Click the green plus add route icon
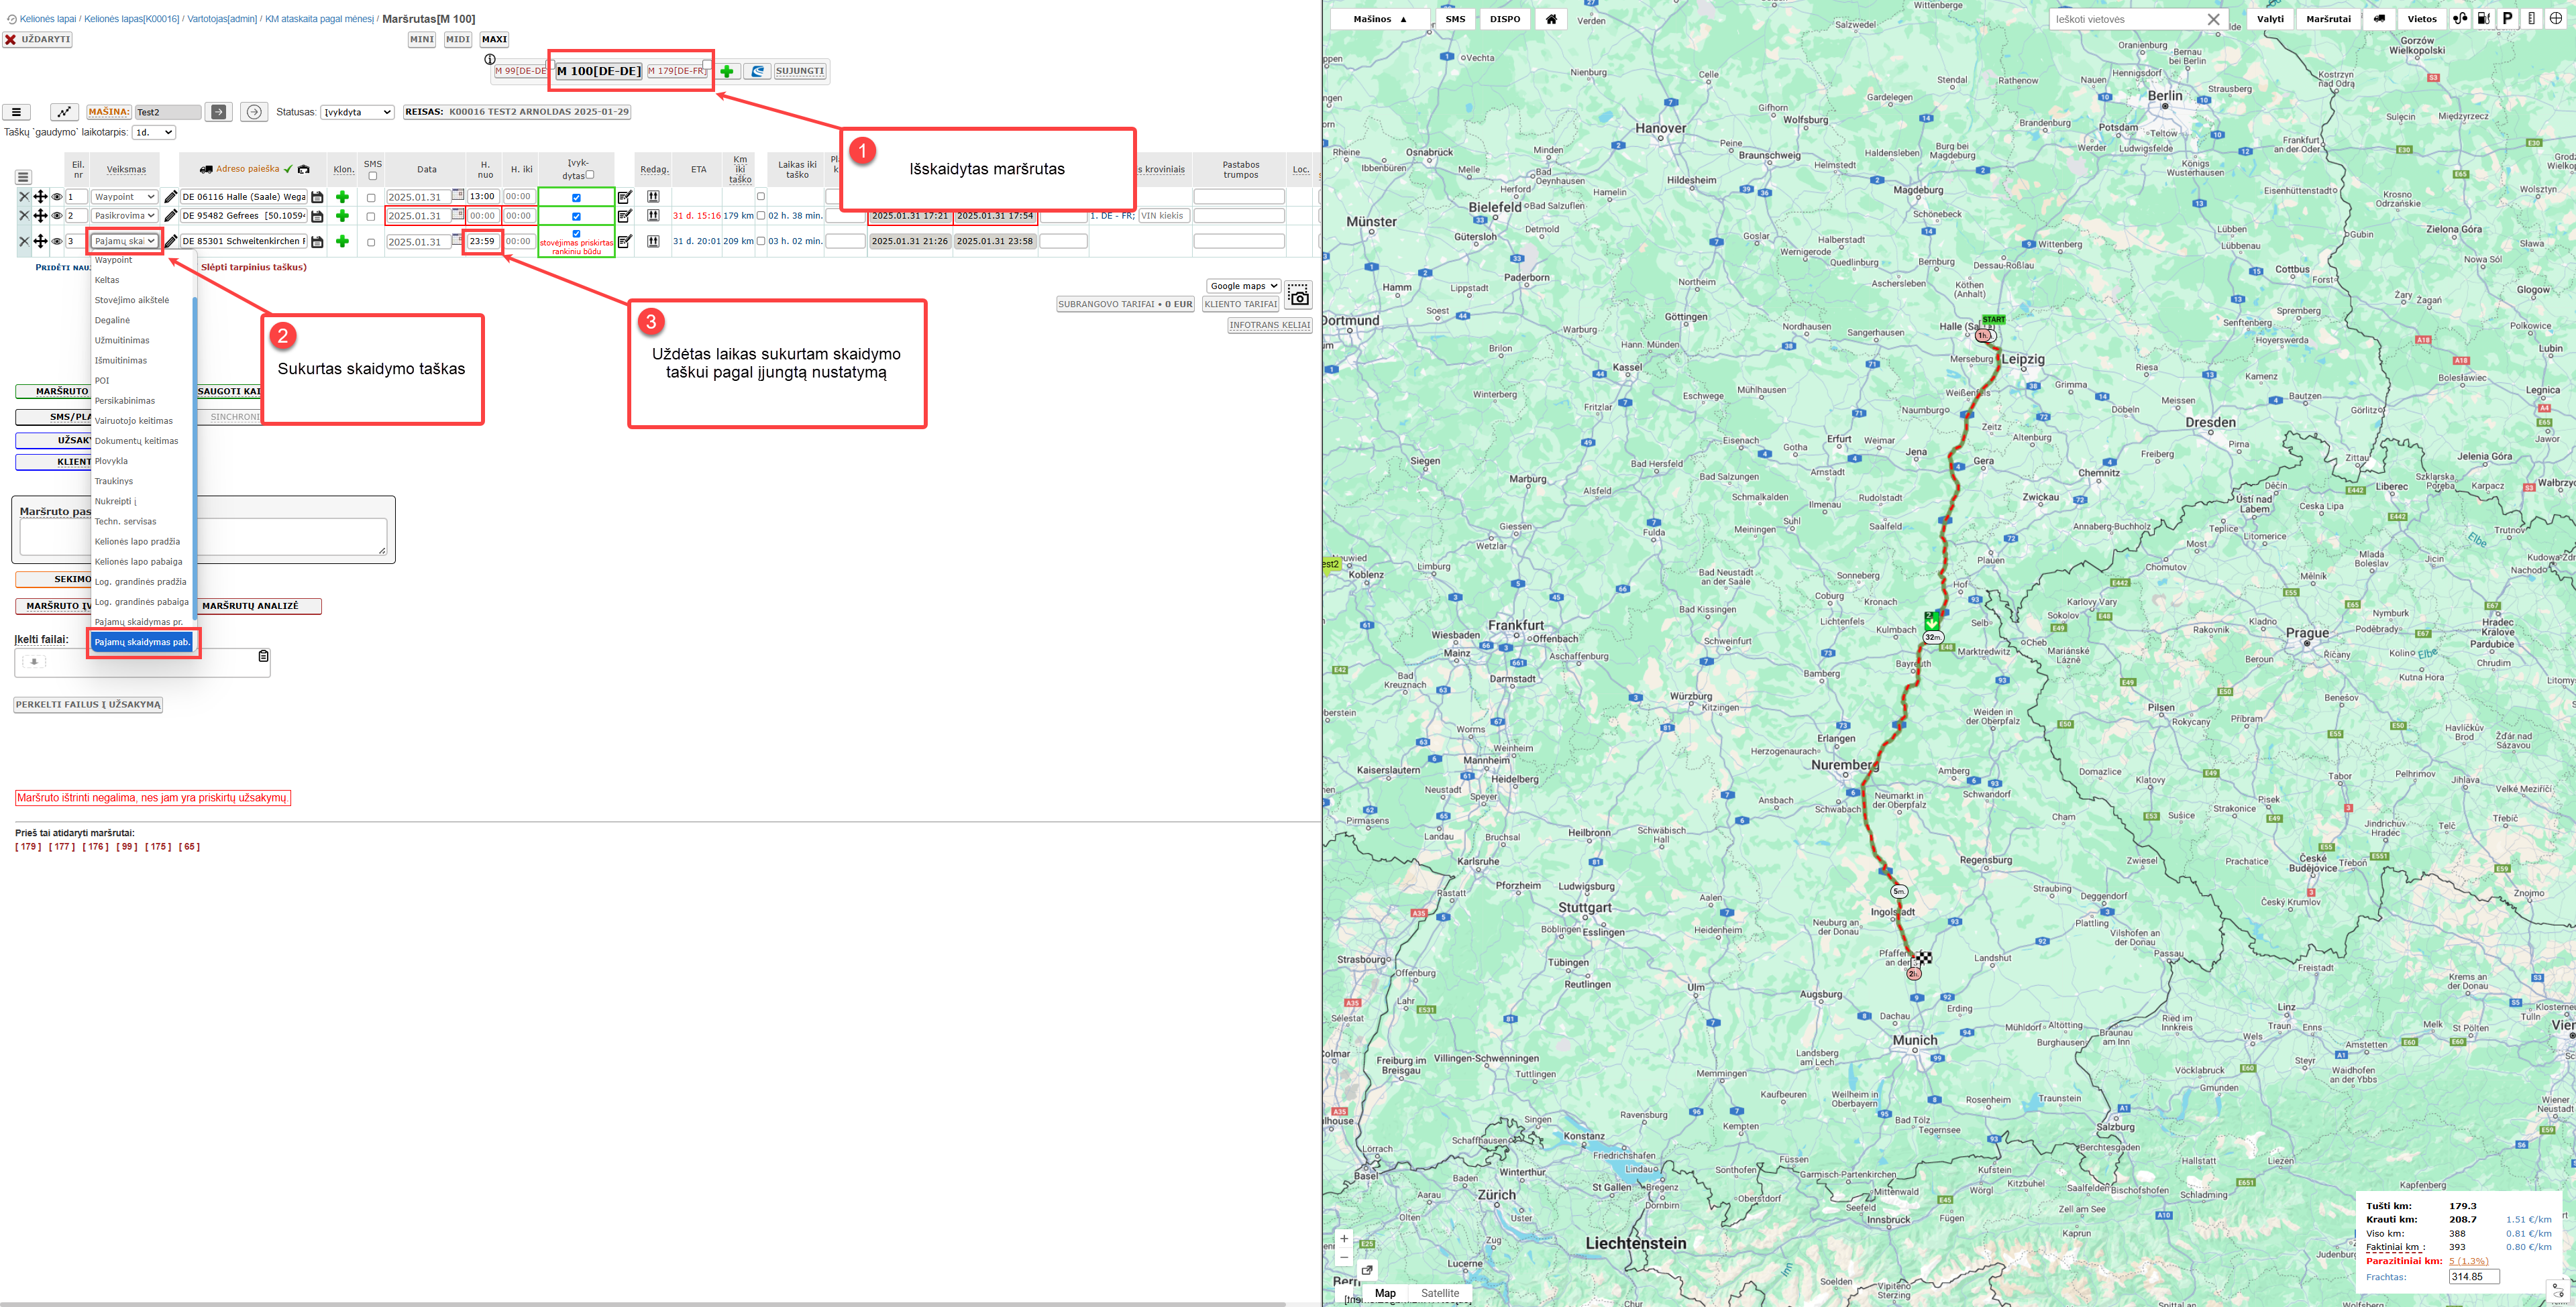Screen dimensions: 2576x1307 click(x=727, y=71)
